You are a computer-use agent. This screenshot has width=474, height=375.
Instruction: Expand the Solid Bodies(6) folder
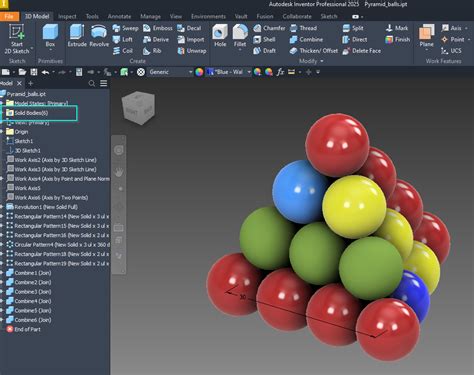pyautogui.click(x=2, y=113)
